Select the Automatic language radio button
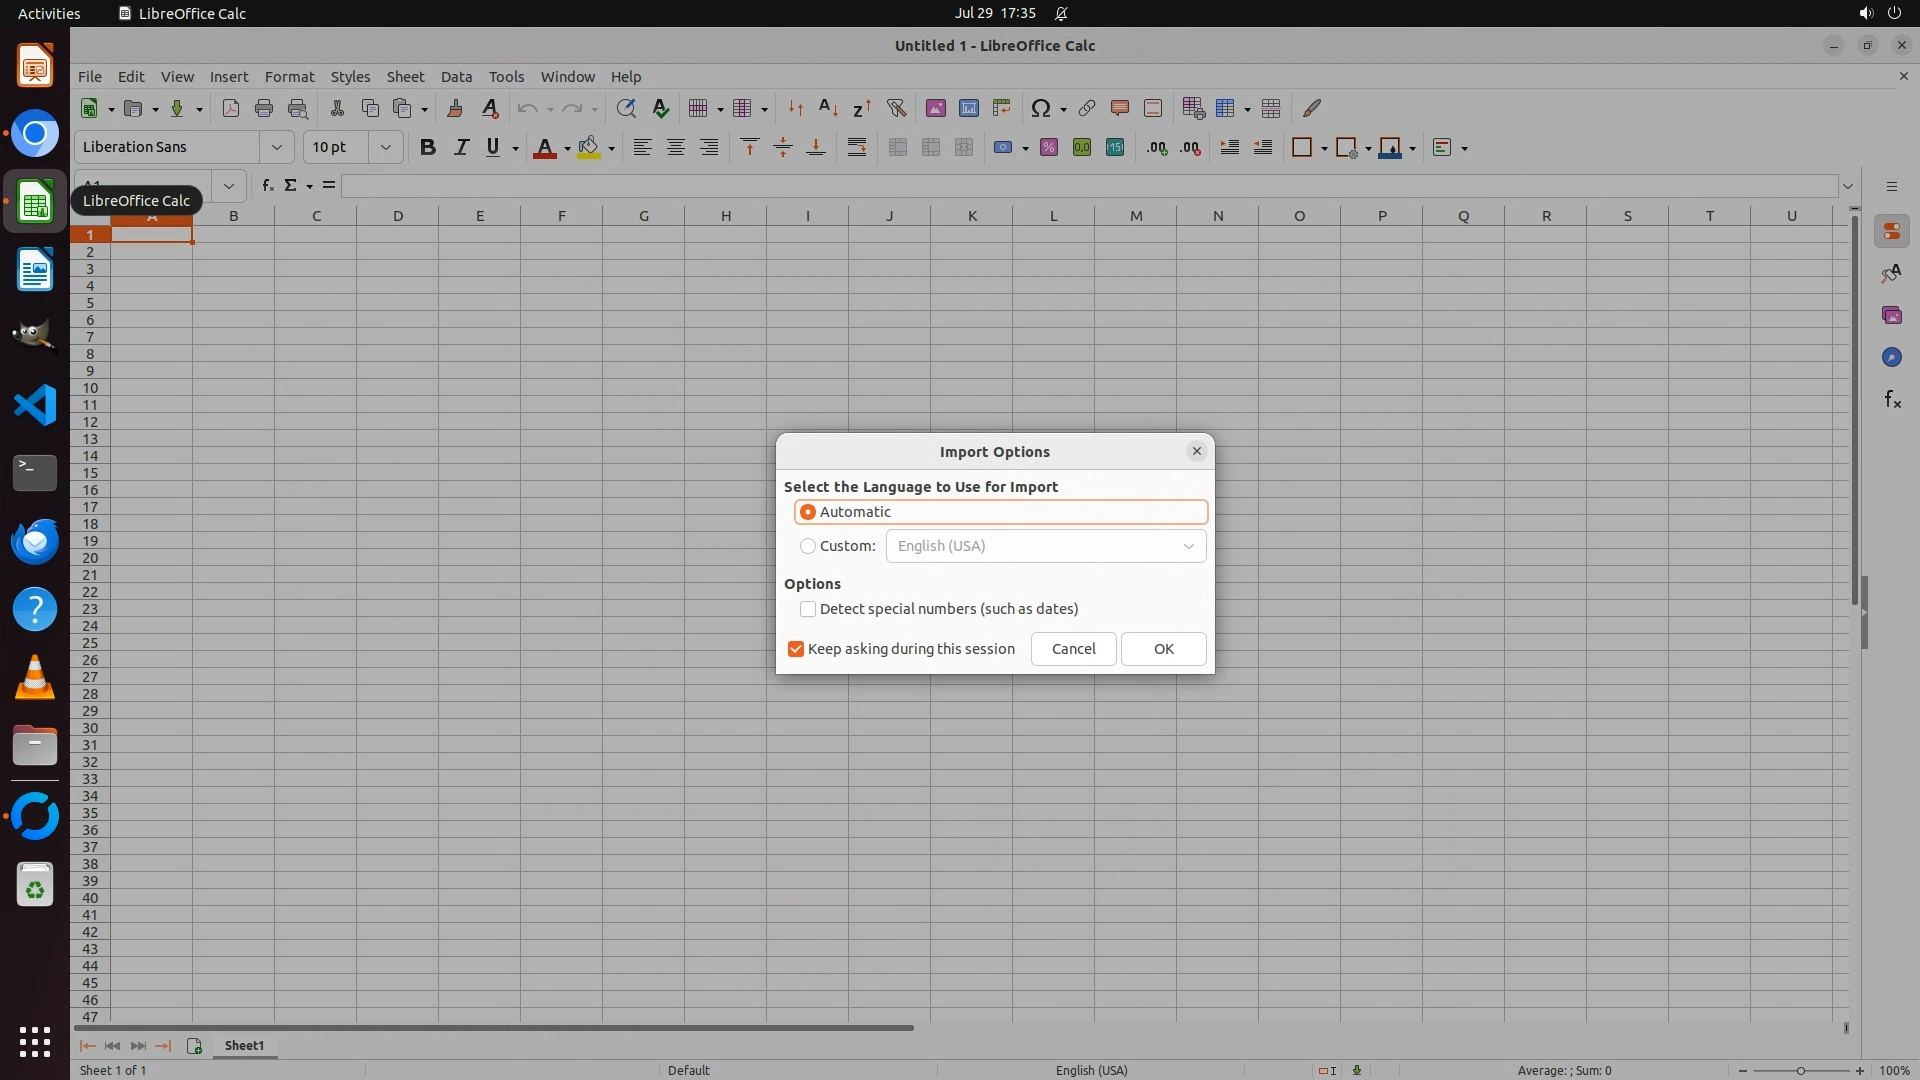Image resolution: width=1920 pixels, height=1080 pixels. point(808,512)
